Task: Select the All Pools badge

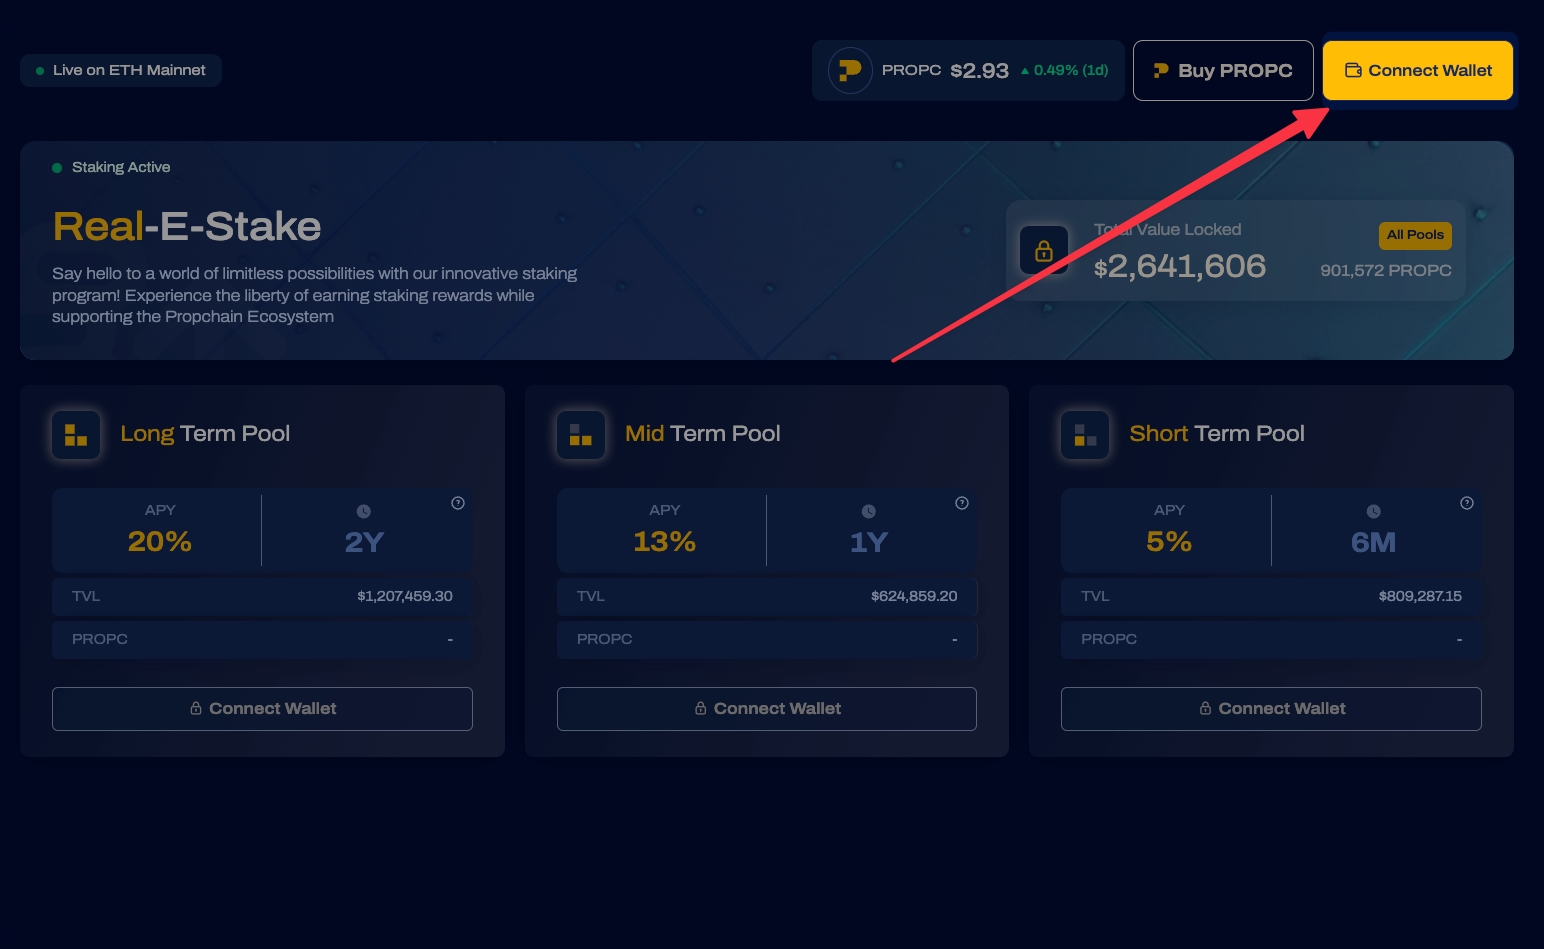Action: (1415, 235)
